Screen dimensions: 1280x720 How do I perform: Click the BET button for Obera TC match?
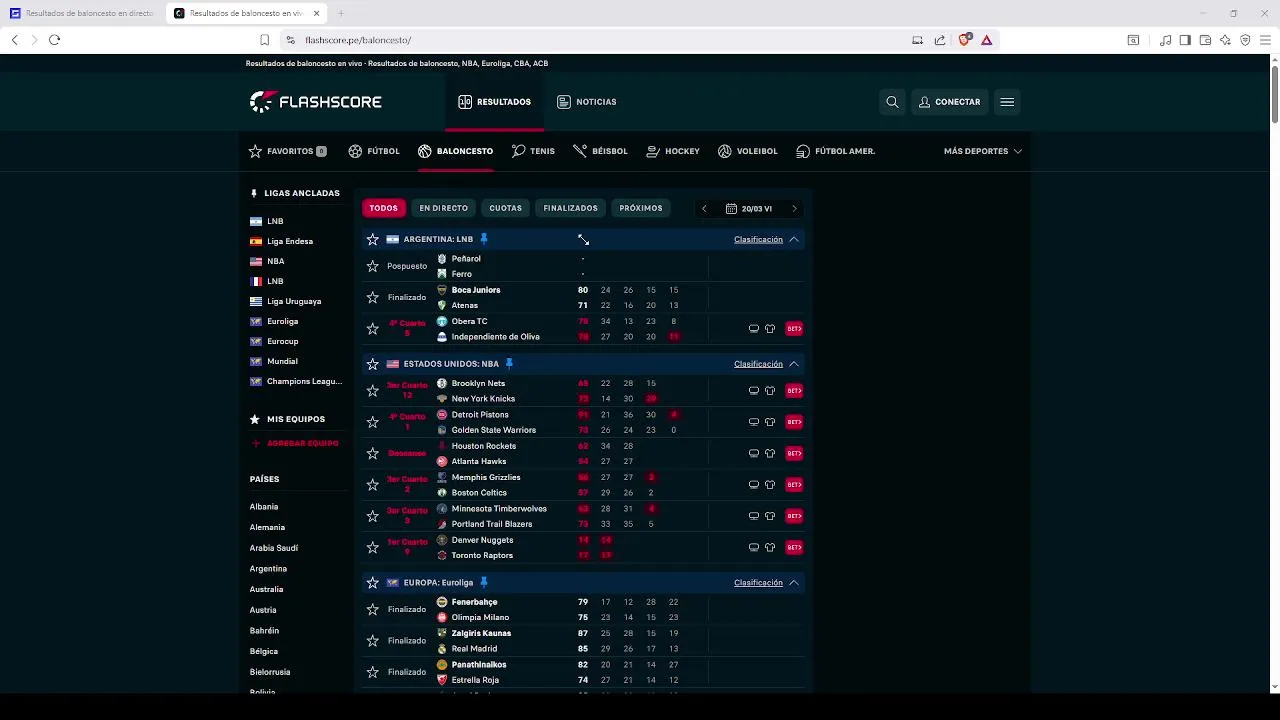794,329
